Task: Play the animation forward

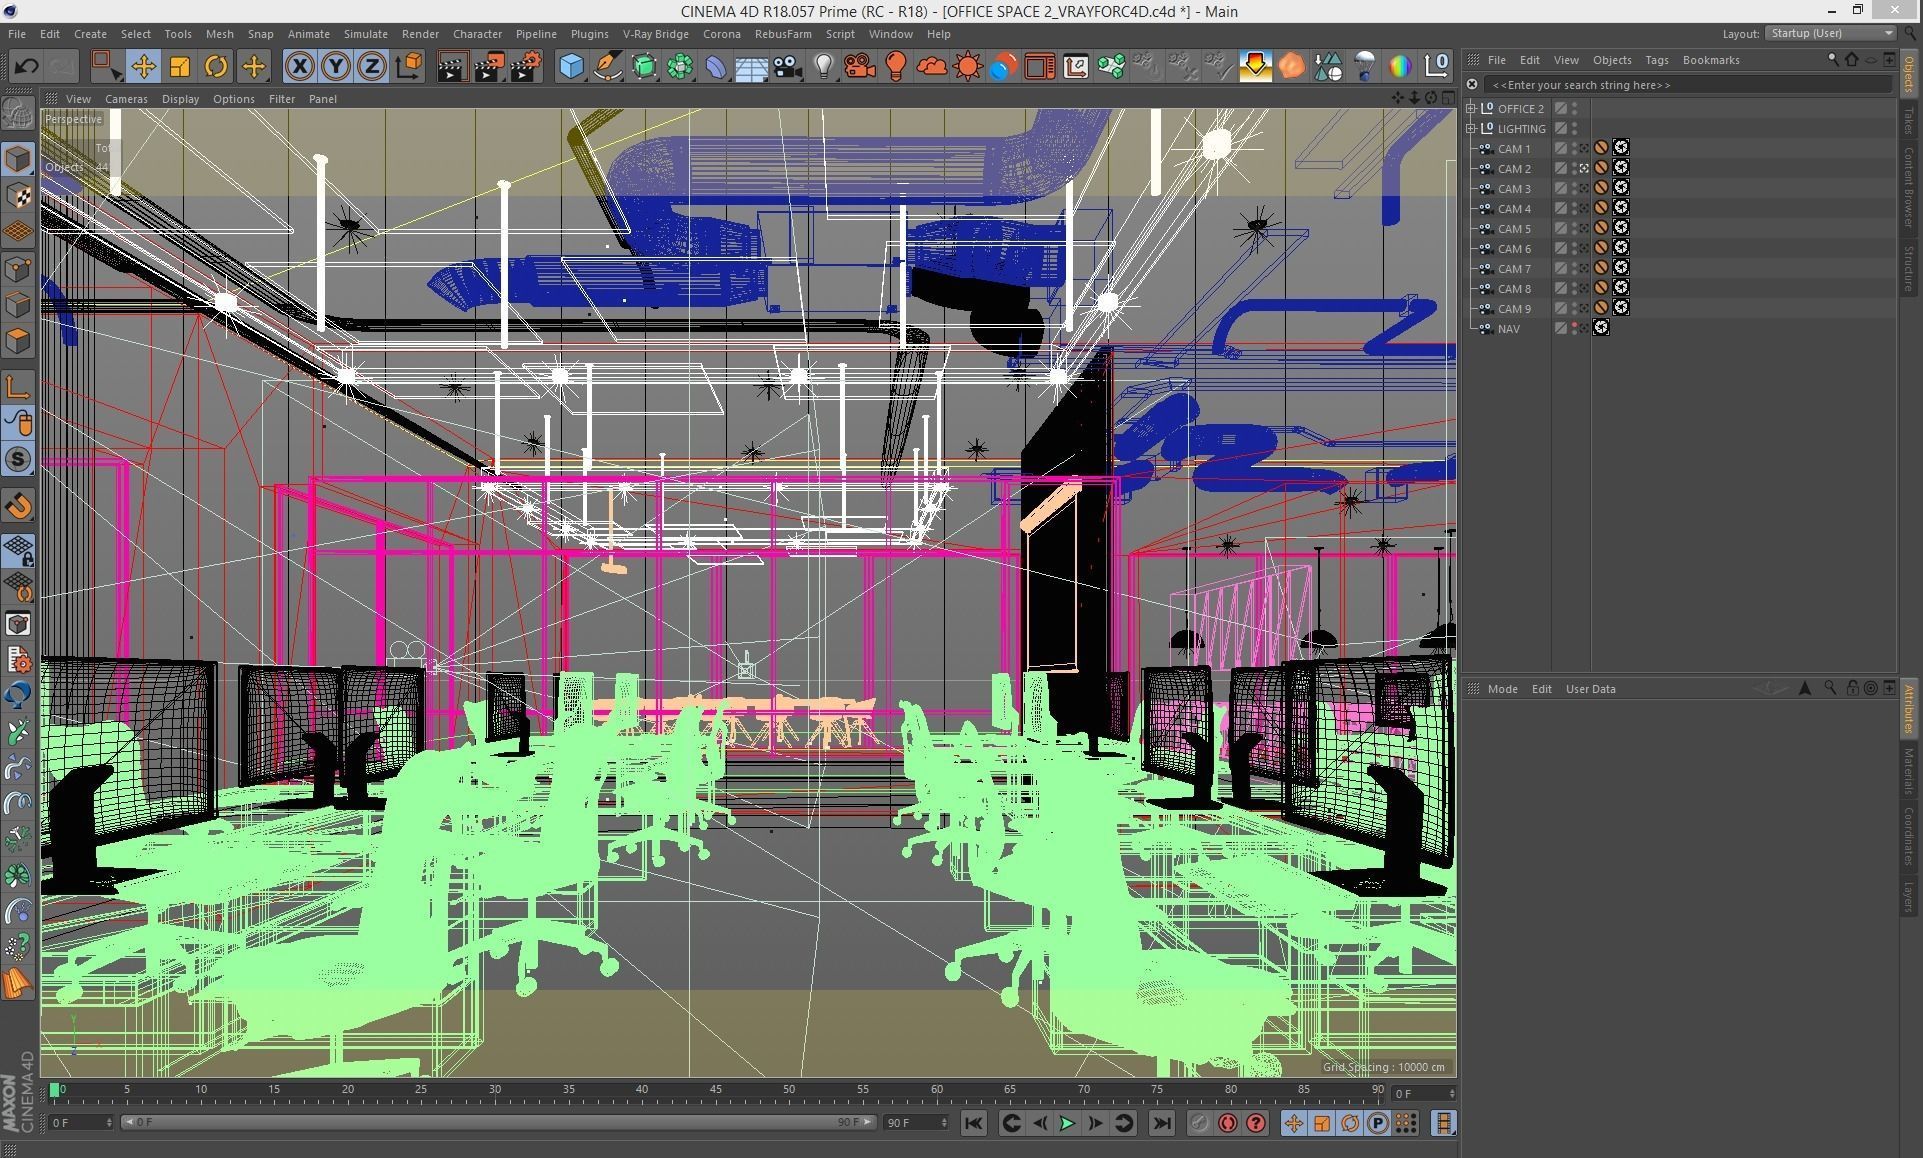Action: [x=1067, y=1123]
